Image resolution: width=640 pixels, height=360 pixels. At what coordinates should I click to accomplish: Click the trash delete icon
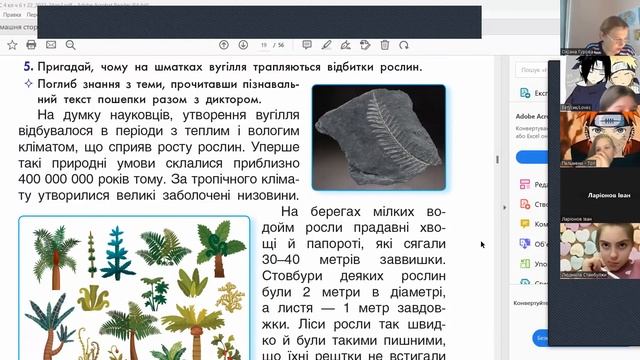[384, 45]
